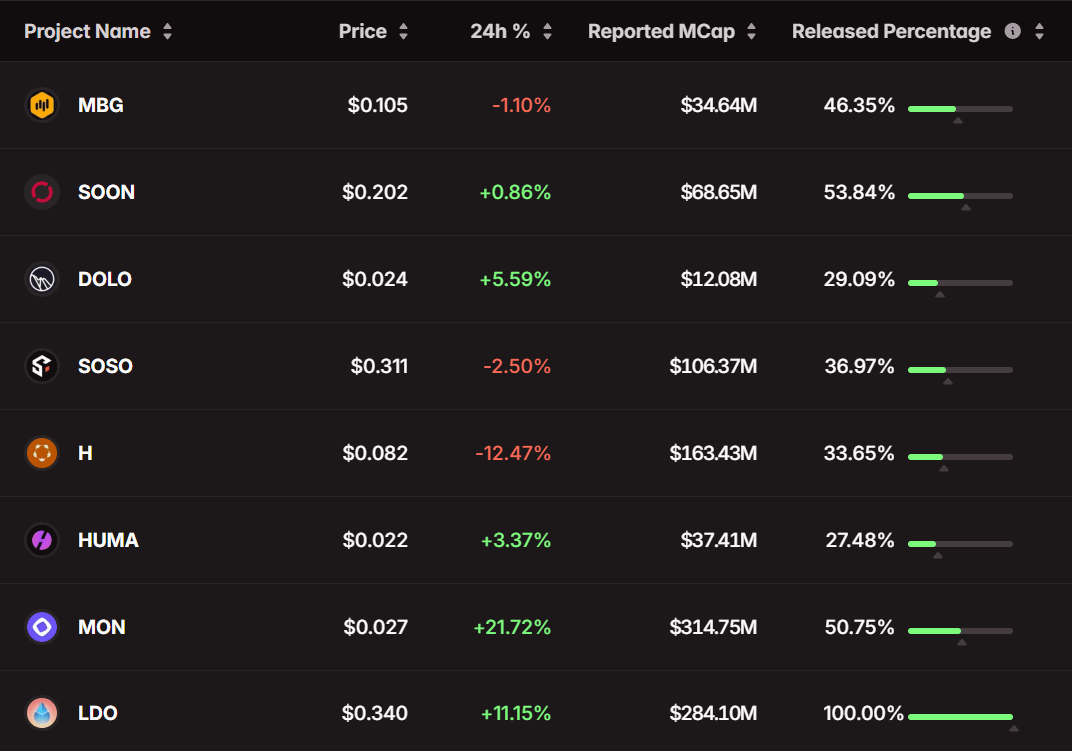Select H price $0.082

tap(375, 453)
